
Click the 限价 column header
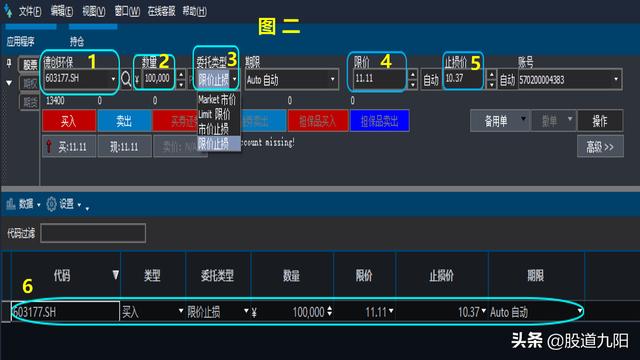click(x=364, y=276)
